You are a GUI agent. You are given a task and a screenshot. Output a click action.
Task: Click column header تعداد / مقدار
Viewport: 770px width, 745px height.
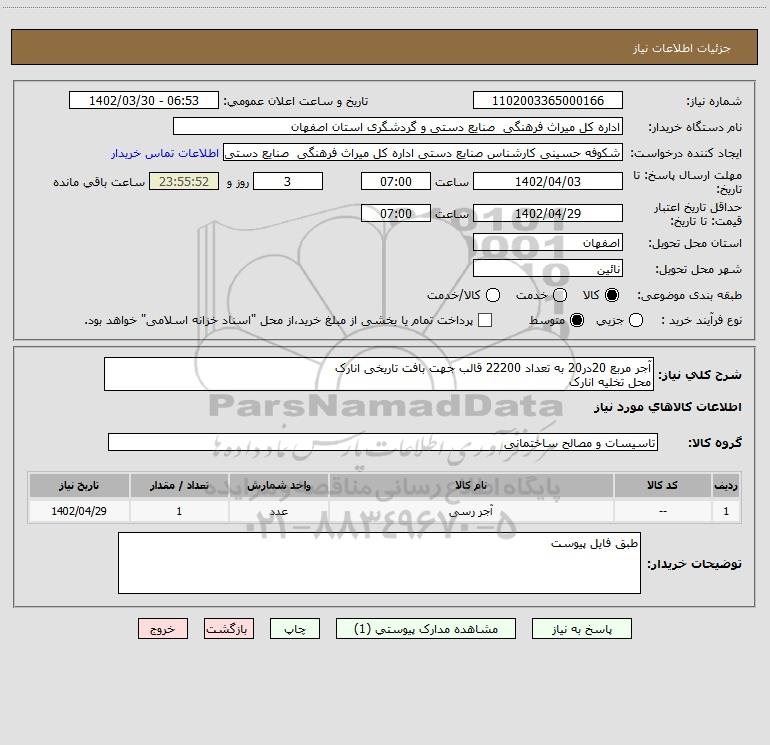point(179,485)
